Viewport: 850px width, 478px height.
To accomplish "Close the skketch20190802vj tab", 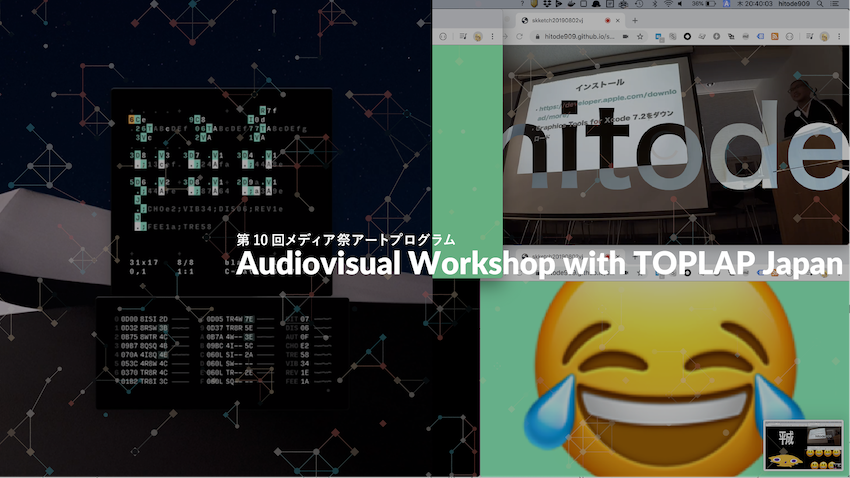I will point(617,21).
